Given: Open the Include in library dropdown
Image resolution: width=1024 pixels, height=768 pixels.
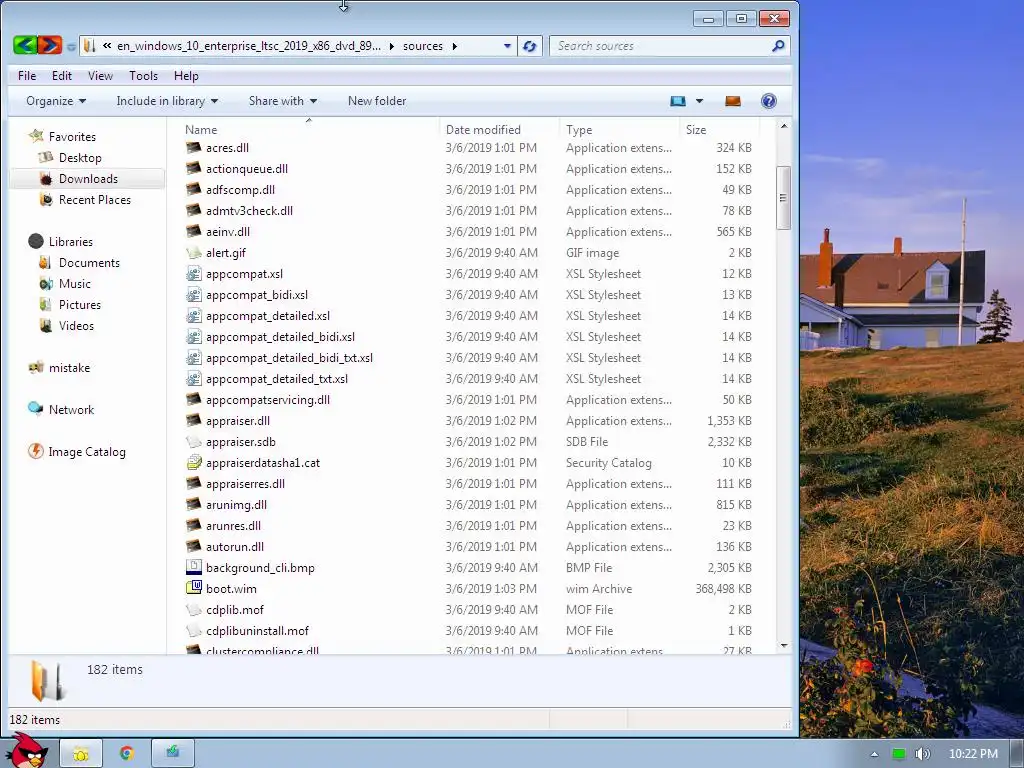Looking at the screenshot, I should 167,101.
